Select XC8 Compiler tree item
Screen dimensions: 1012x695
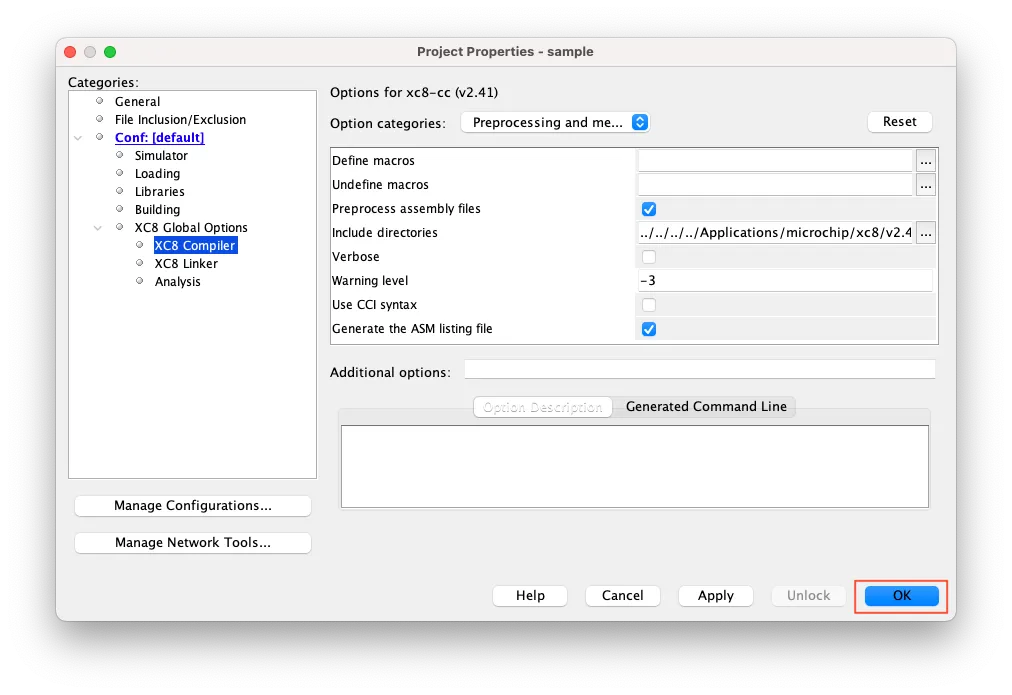pyautogui.click(x=195, y=246)
